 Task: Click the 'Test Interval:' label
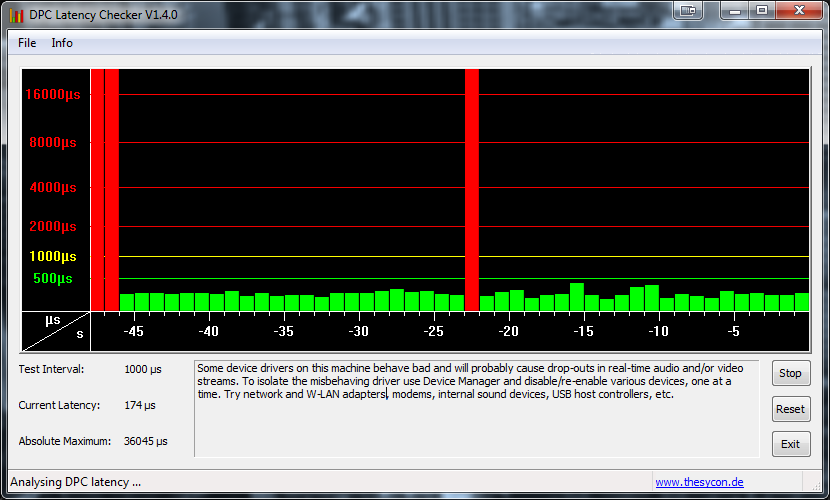[x=51, y=369]
